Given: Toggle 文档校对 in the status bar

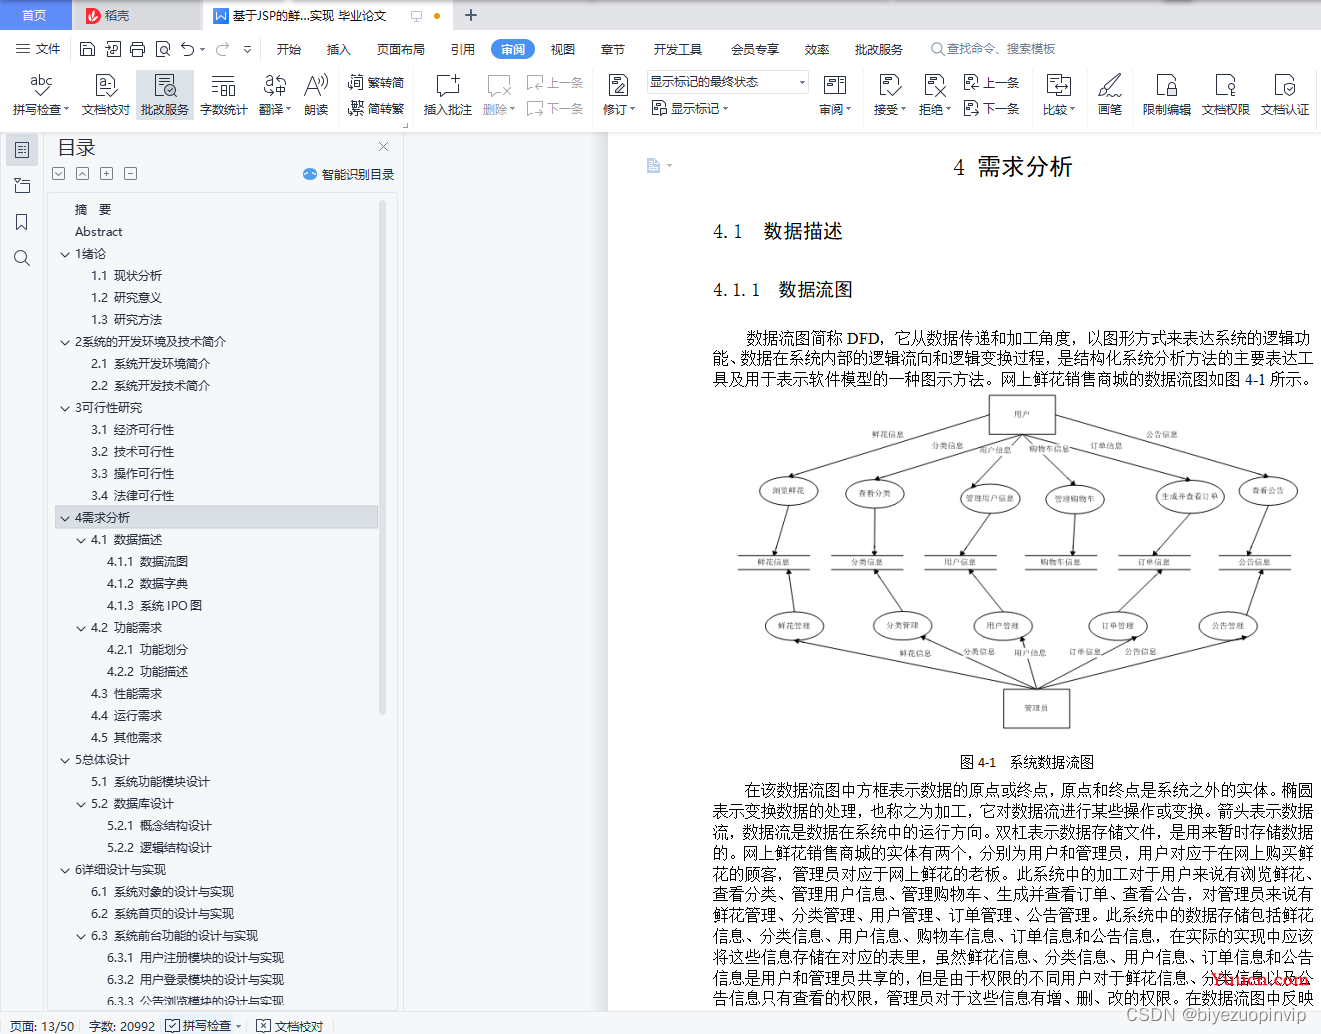Looking at the screenshot, I should (x=290, y=1025).
